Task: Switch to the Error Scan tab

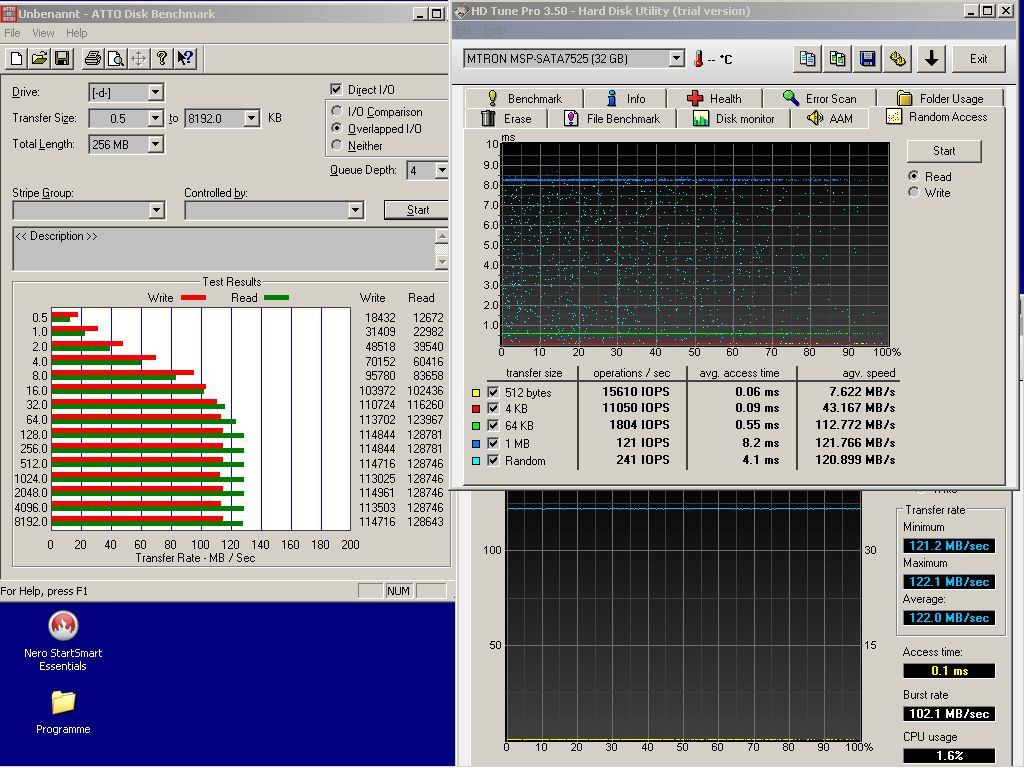Action: pos(820,99)
